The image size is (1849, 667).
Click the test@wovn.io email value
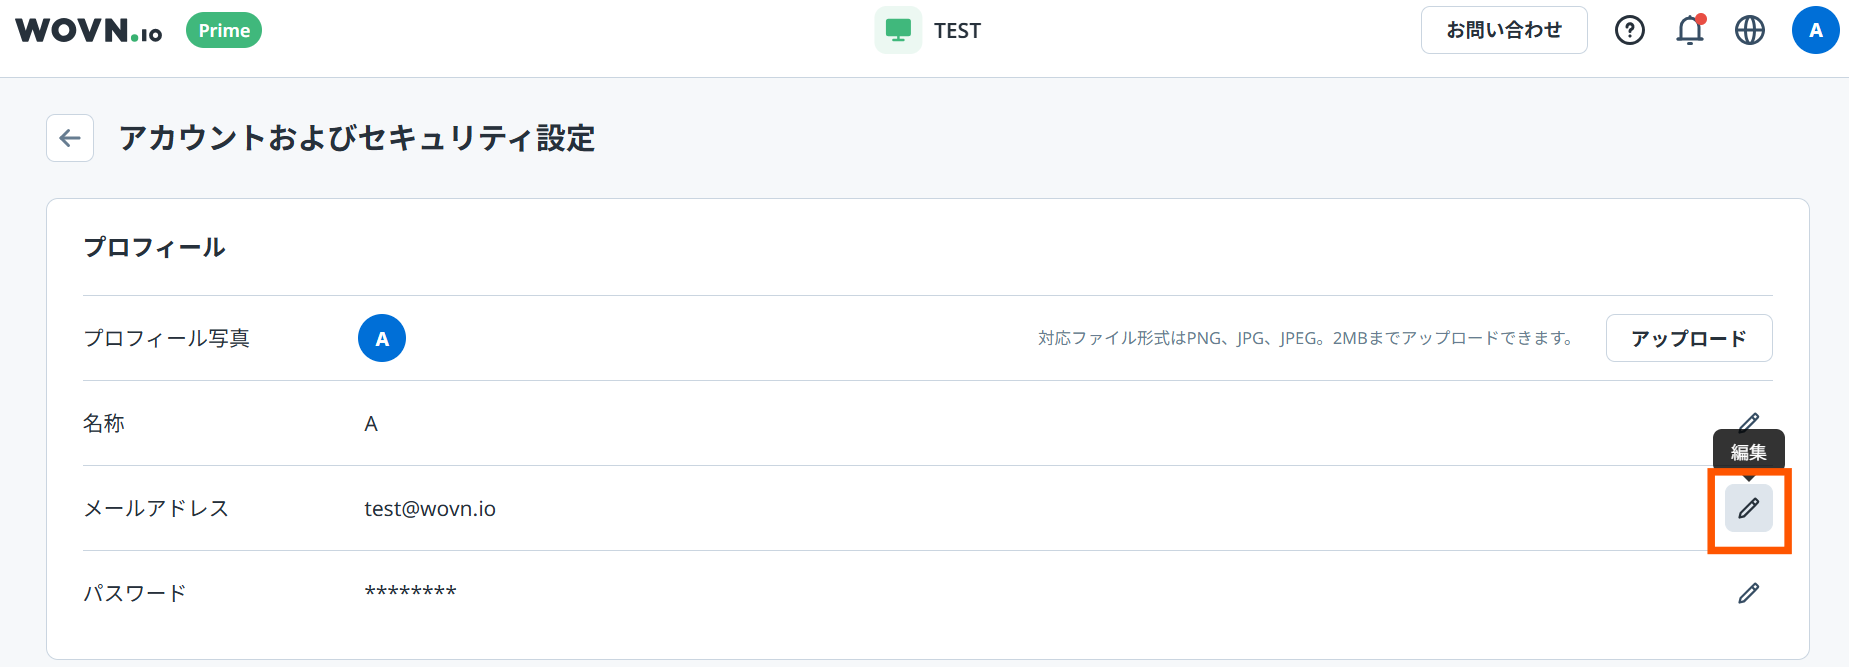430,509
